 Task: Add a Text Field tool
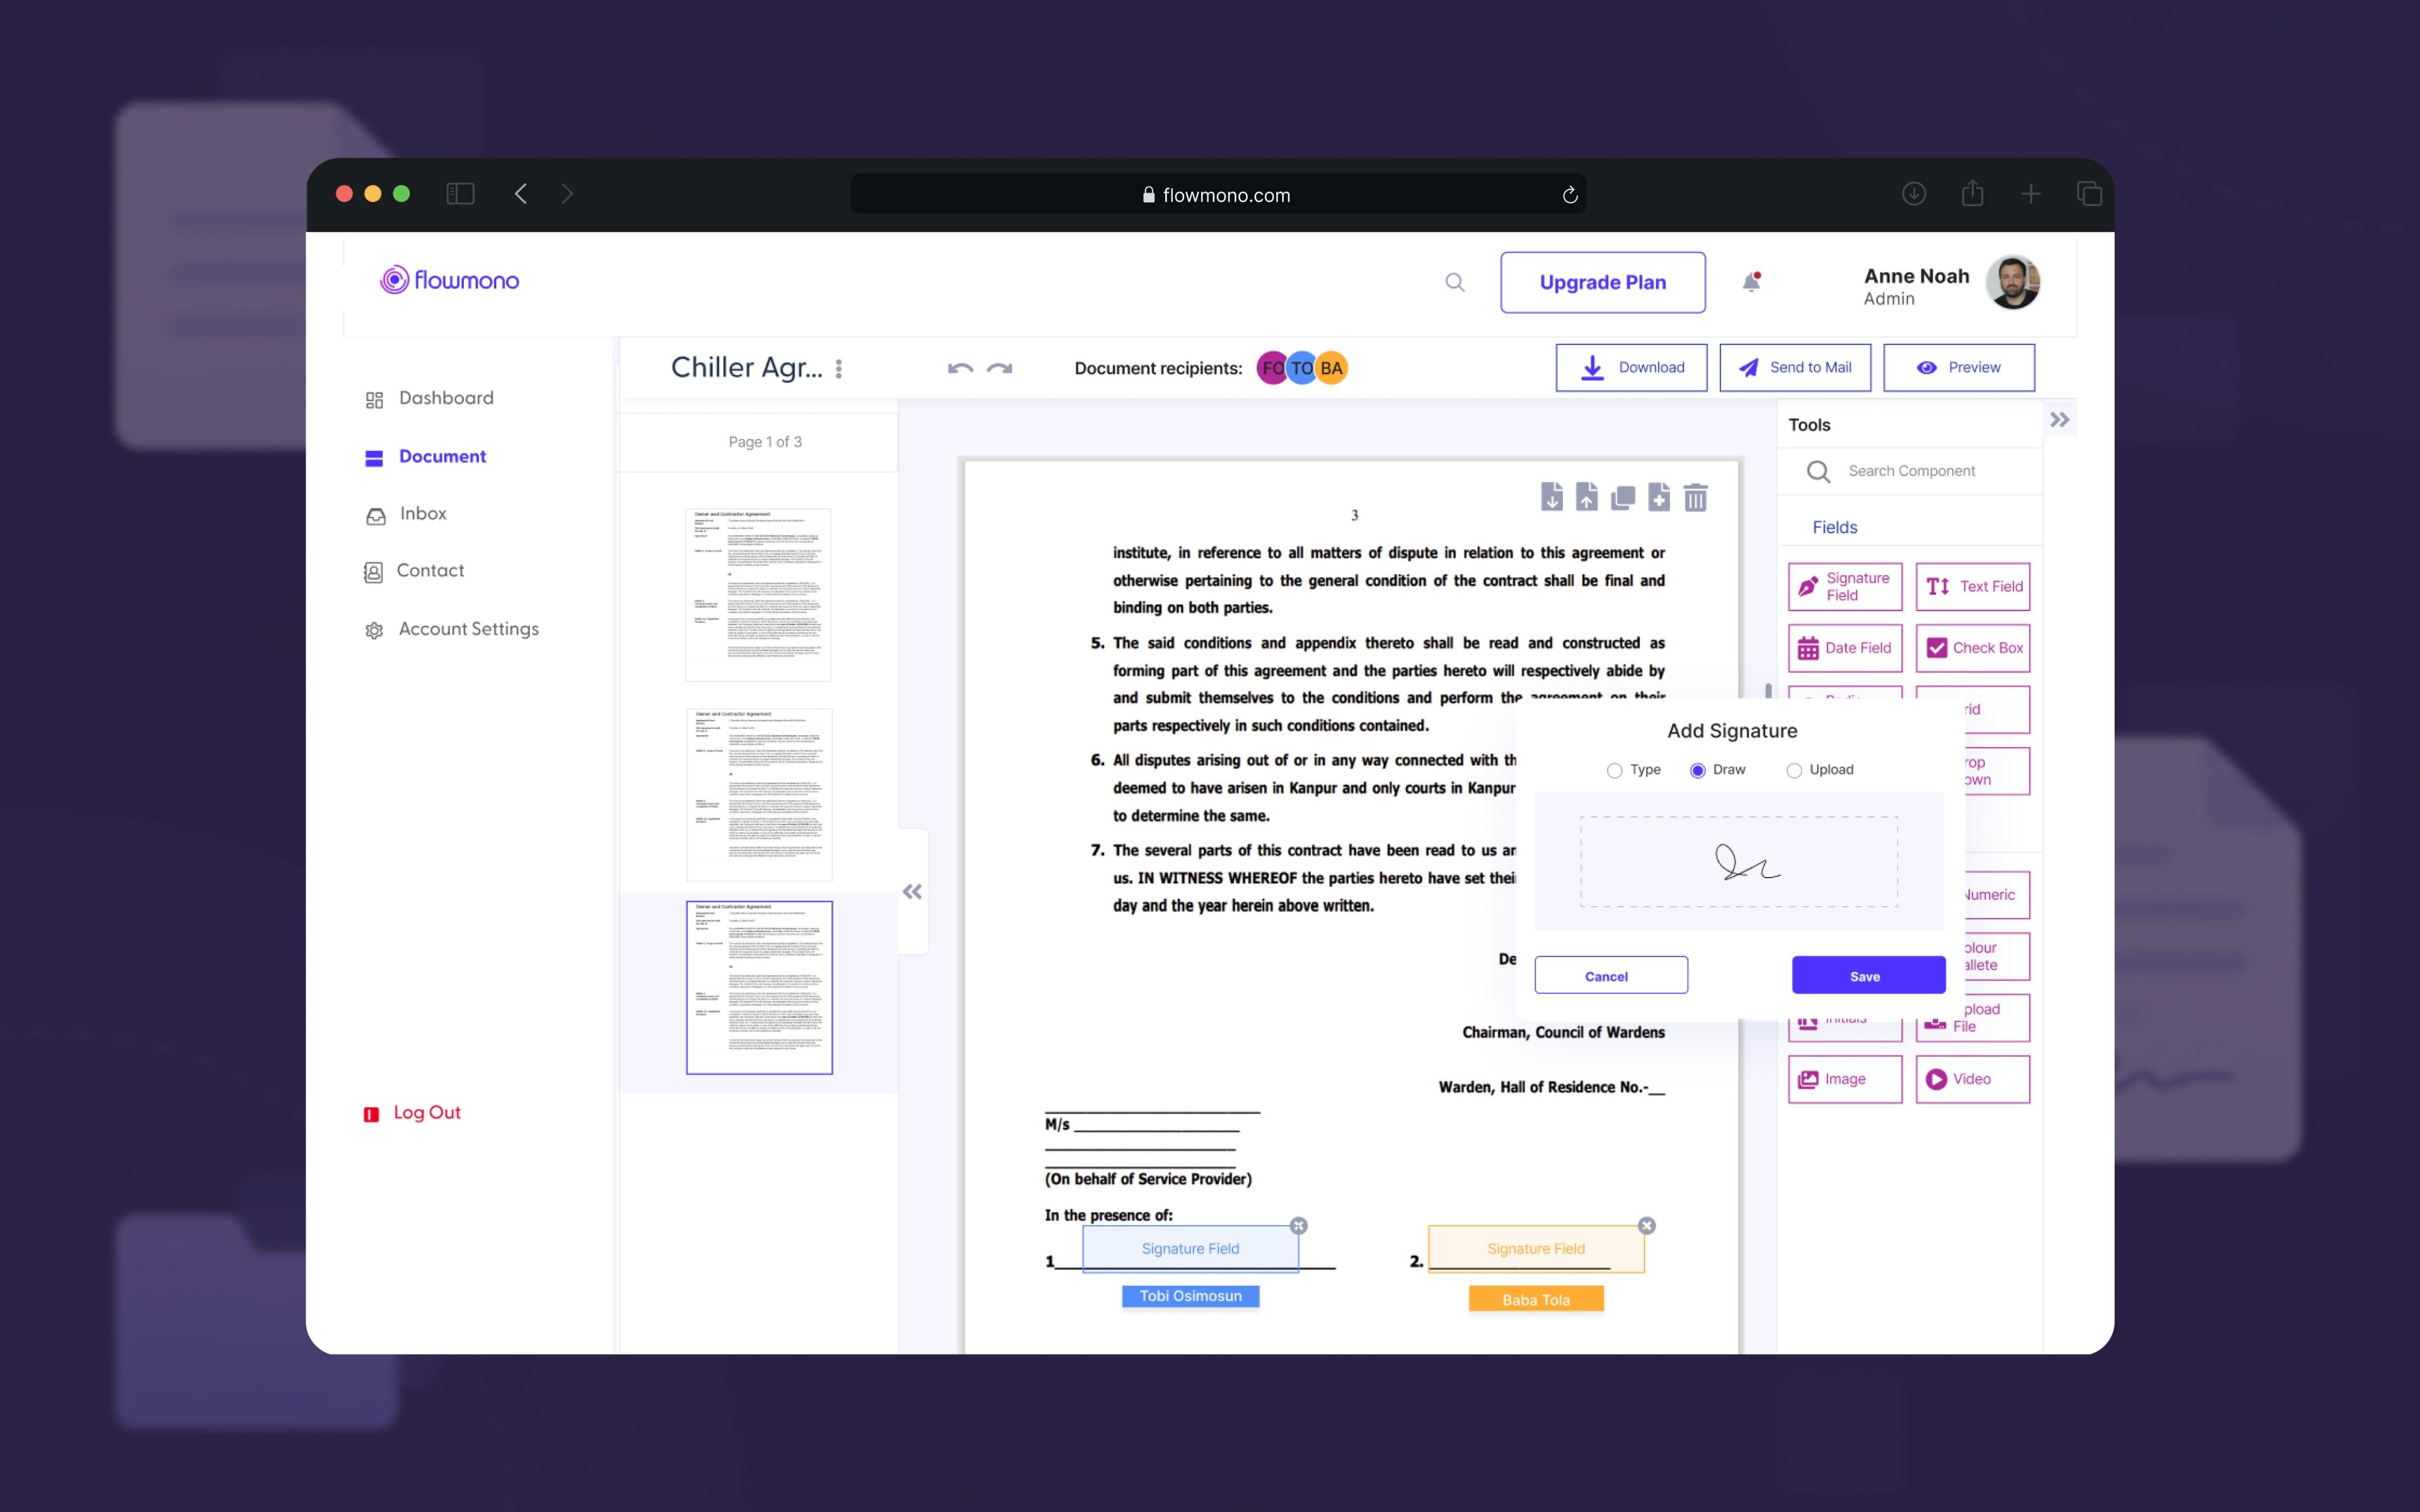(x=1973, y=587)
